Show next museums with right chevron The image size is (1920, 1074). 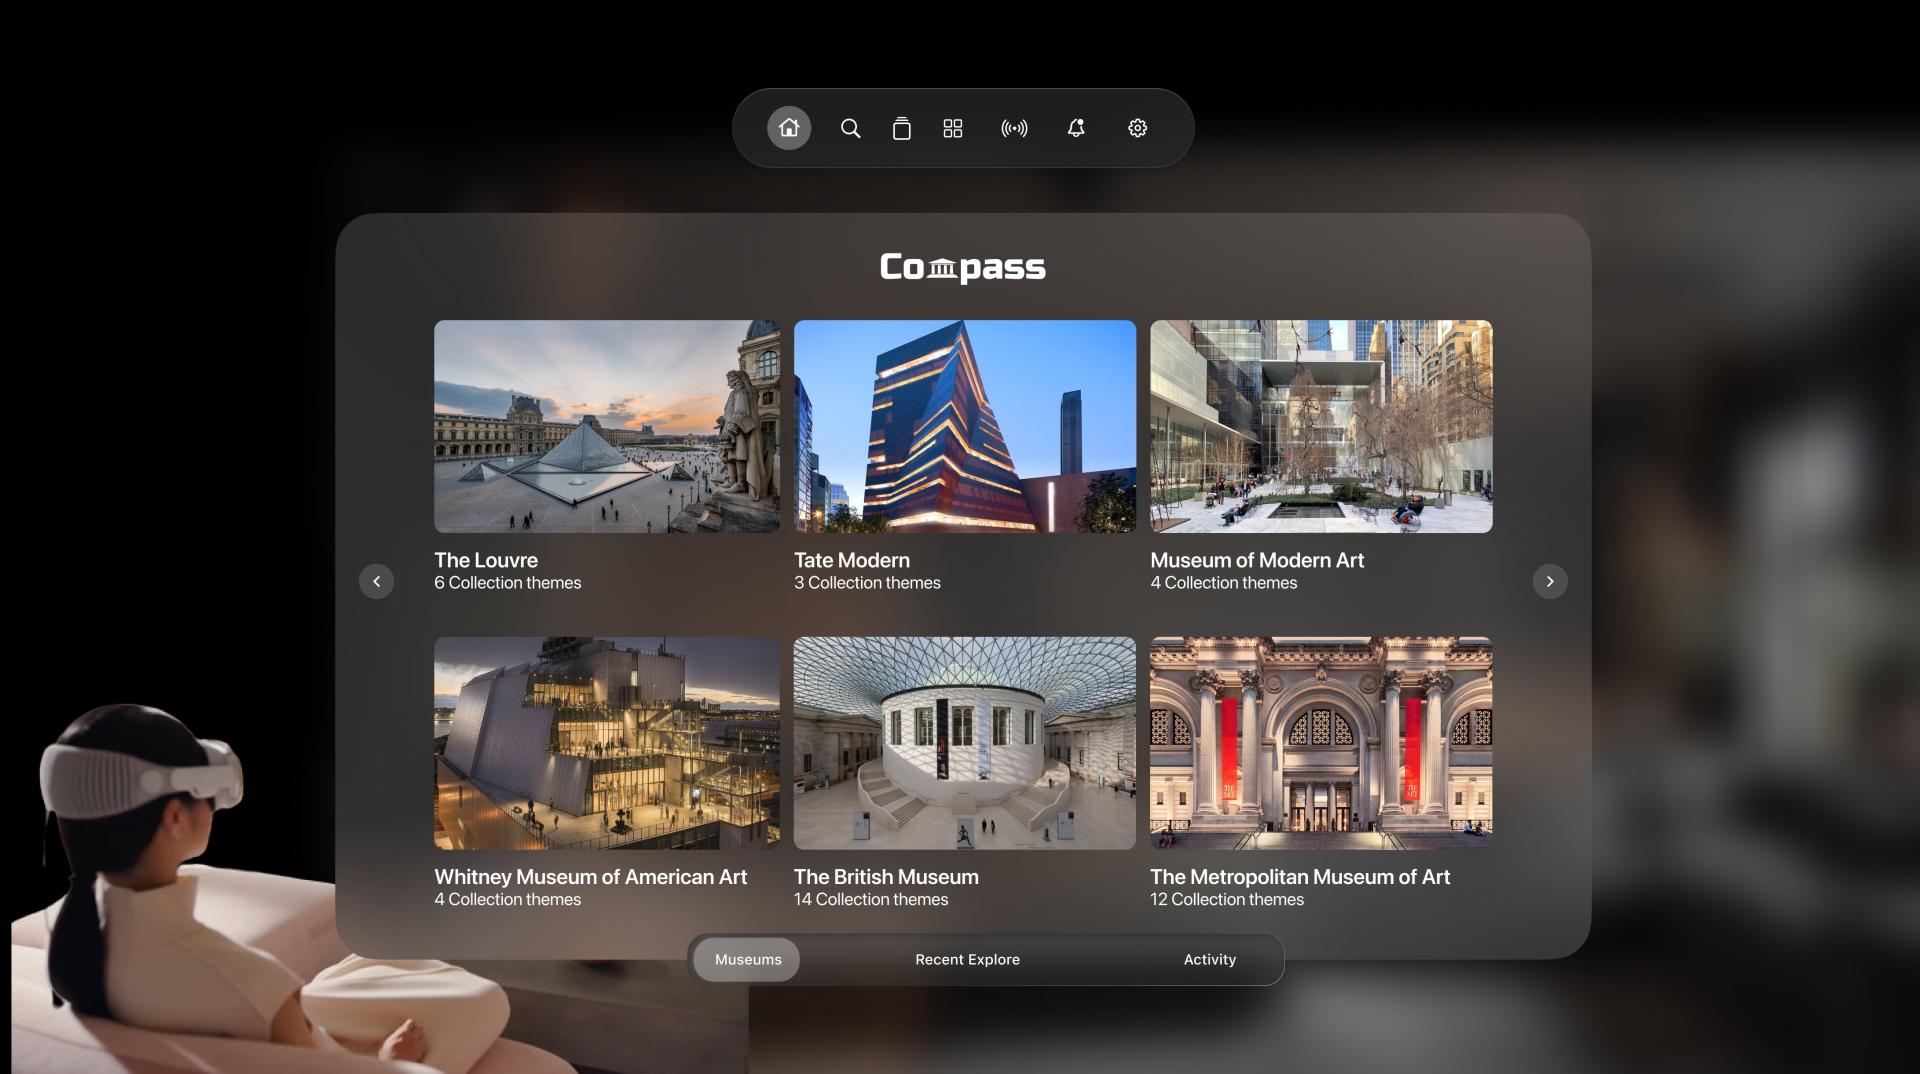[1550, 581]
